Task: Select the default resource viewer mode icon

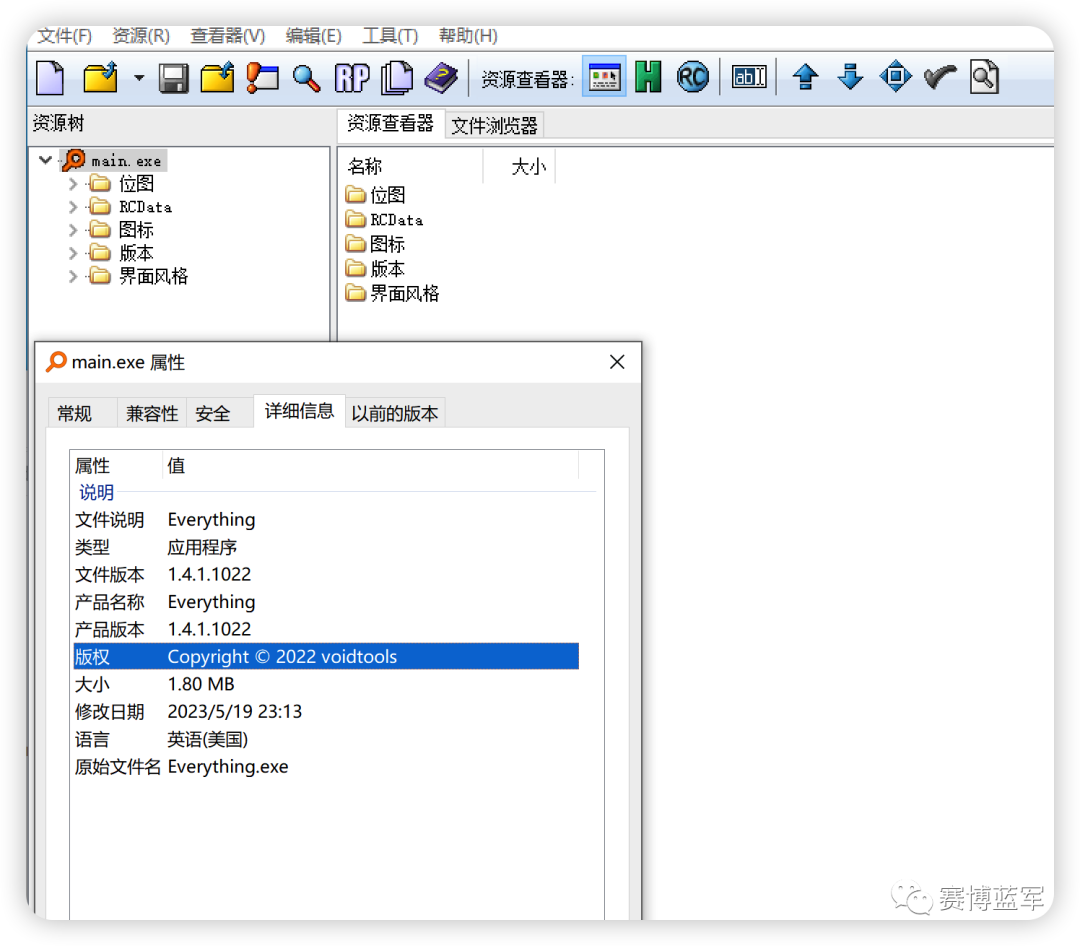Action: click(604, 76)
